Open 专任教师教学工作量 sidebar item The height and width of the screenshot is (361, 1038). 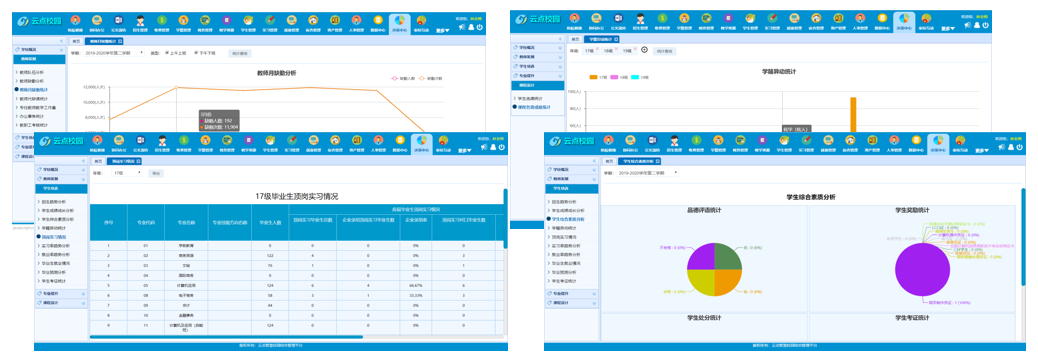38,107
